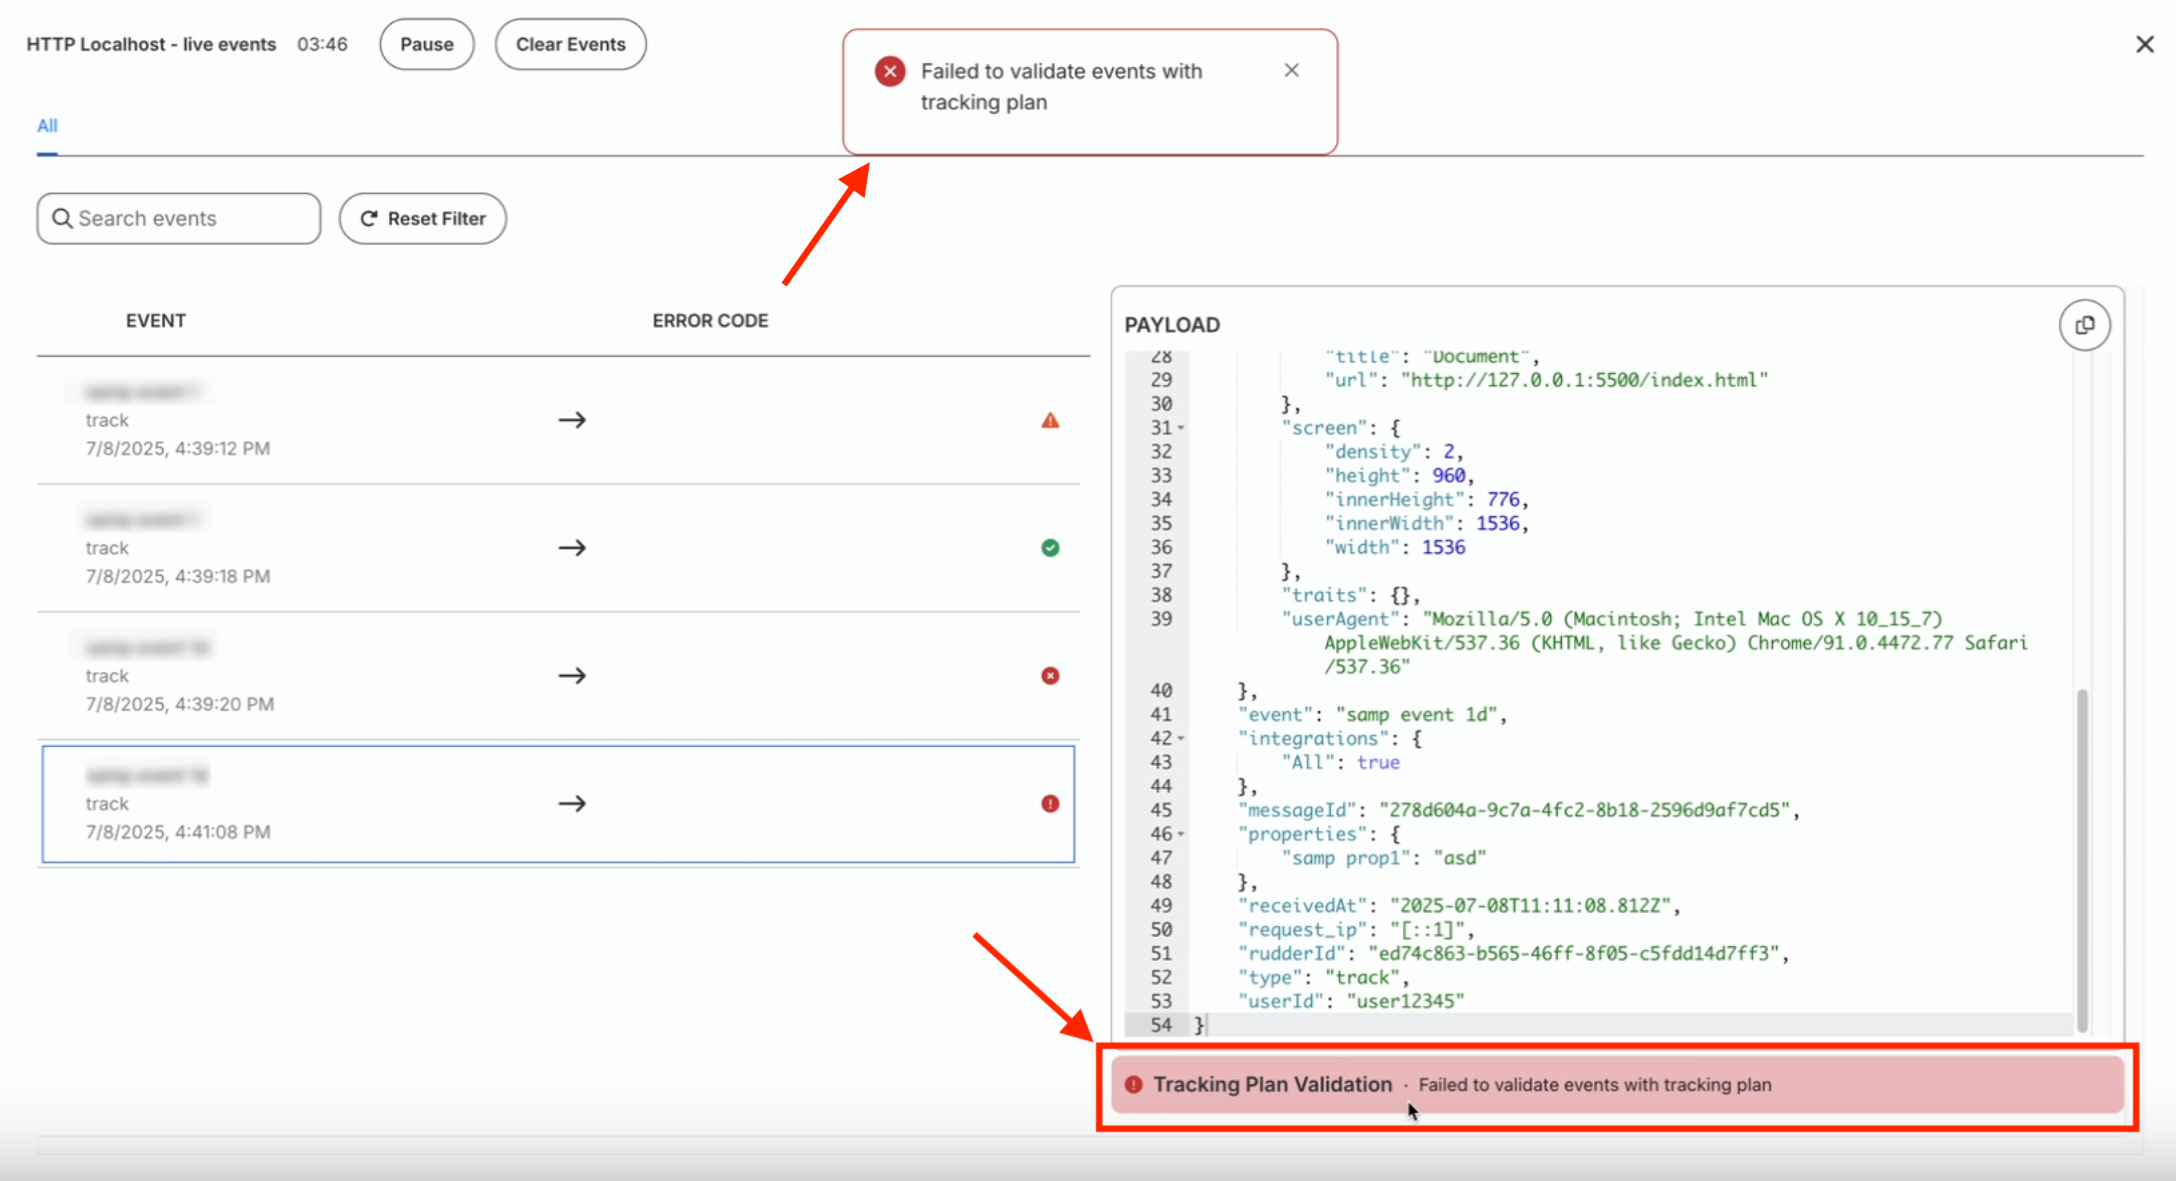Click the messageId value in payload
The image size is (2176, 1181).
pyautogui.click(x=1584, y=811)
